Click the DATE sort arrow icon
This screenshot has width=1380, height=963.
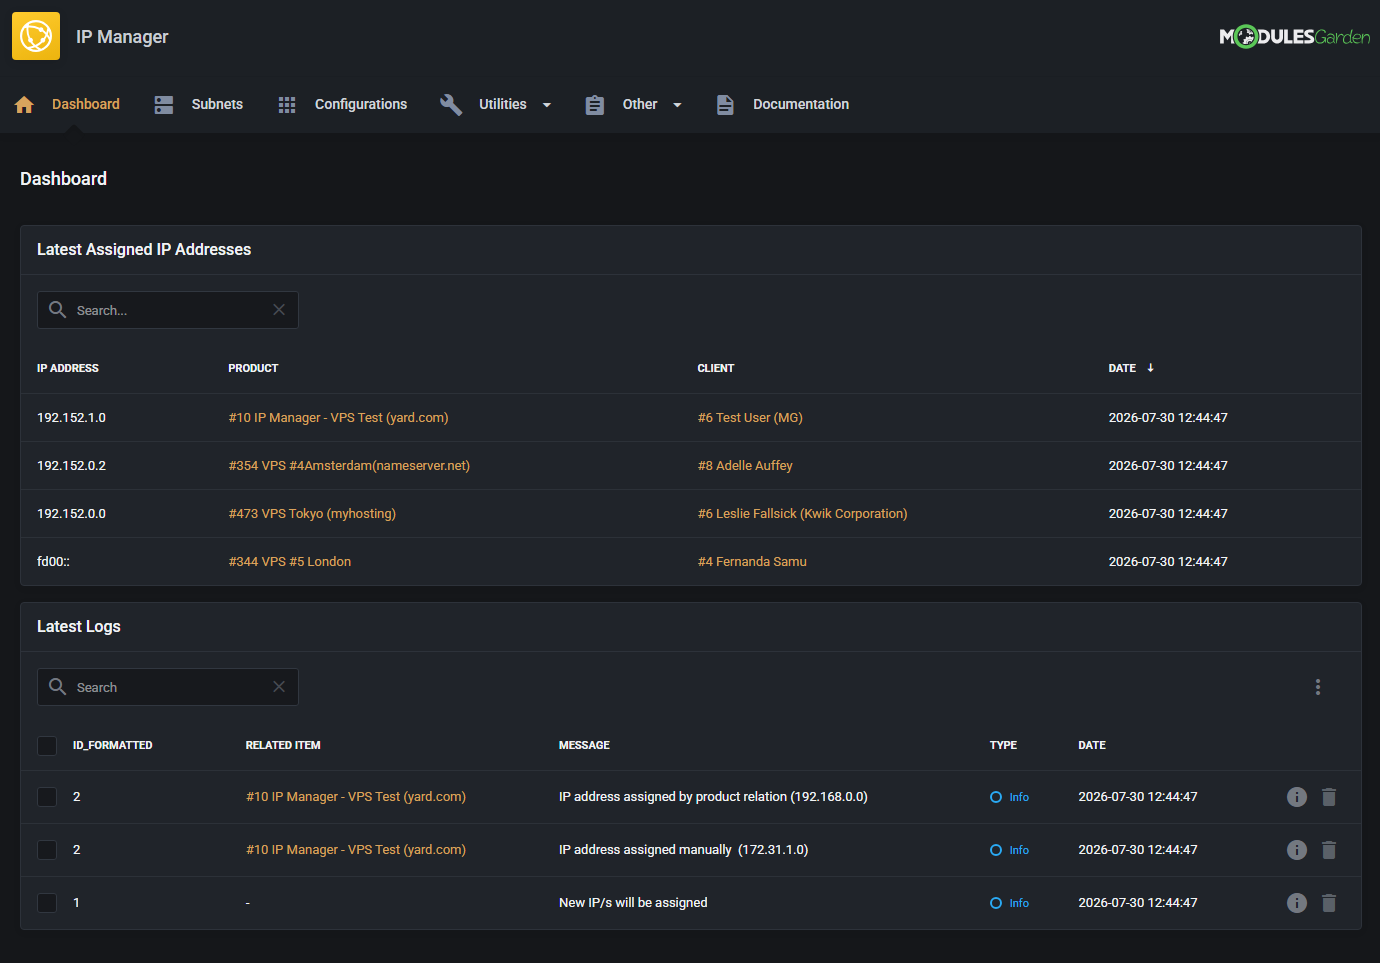(x=1151, y=368)
